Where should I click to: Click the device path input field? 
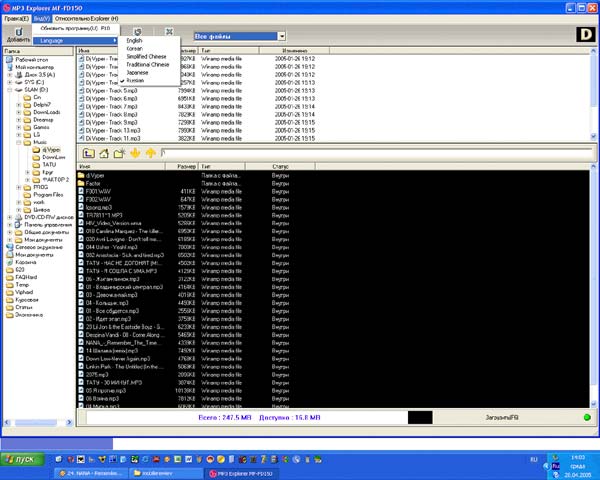click(x=377, y=153)
